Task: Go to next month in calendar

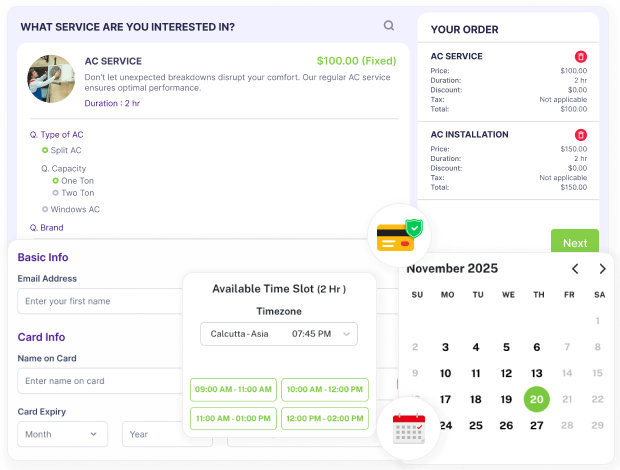Action: pos(602,269)
